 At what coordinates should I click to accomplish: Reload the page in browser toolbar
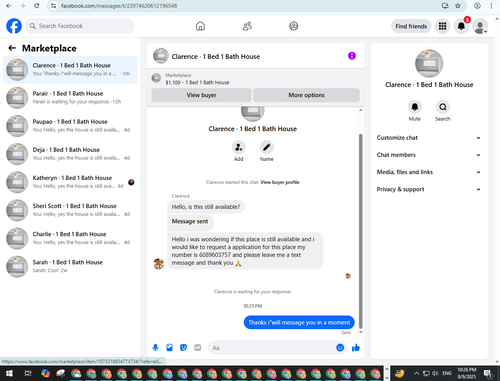point(37,6)
